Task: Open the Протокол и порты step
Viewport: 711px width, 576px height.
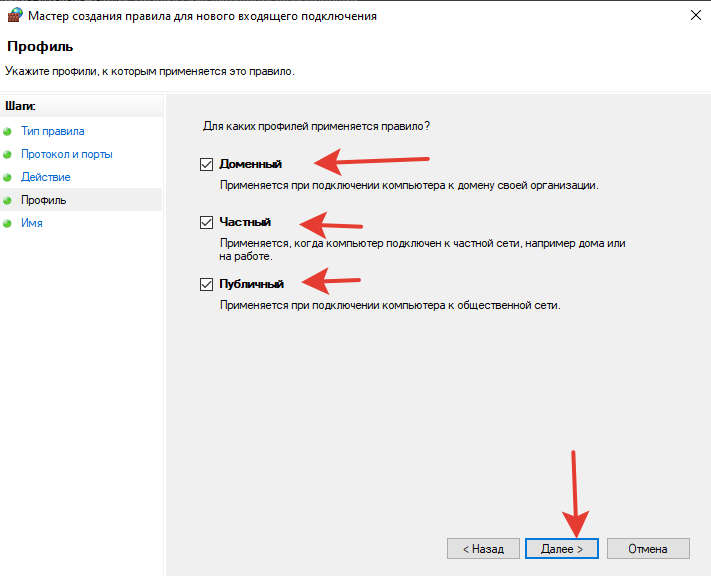Action: pyautogui.click(x=66, y=154)
